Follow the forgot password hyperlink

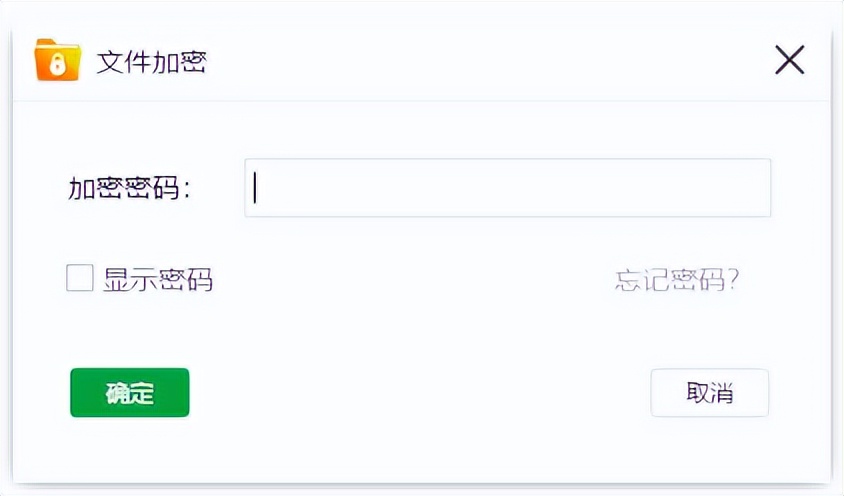pyautogui.click(x=677, y=280)
